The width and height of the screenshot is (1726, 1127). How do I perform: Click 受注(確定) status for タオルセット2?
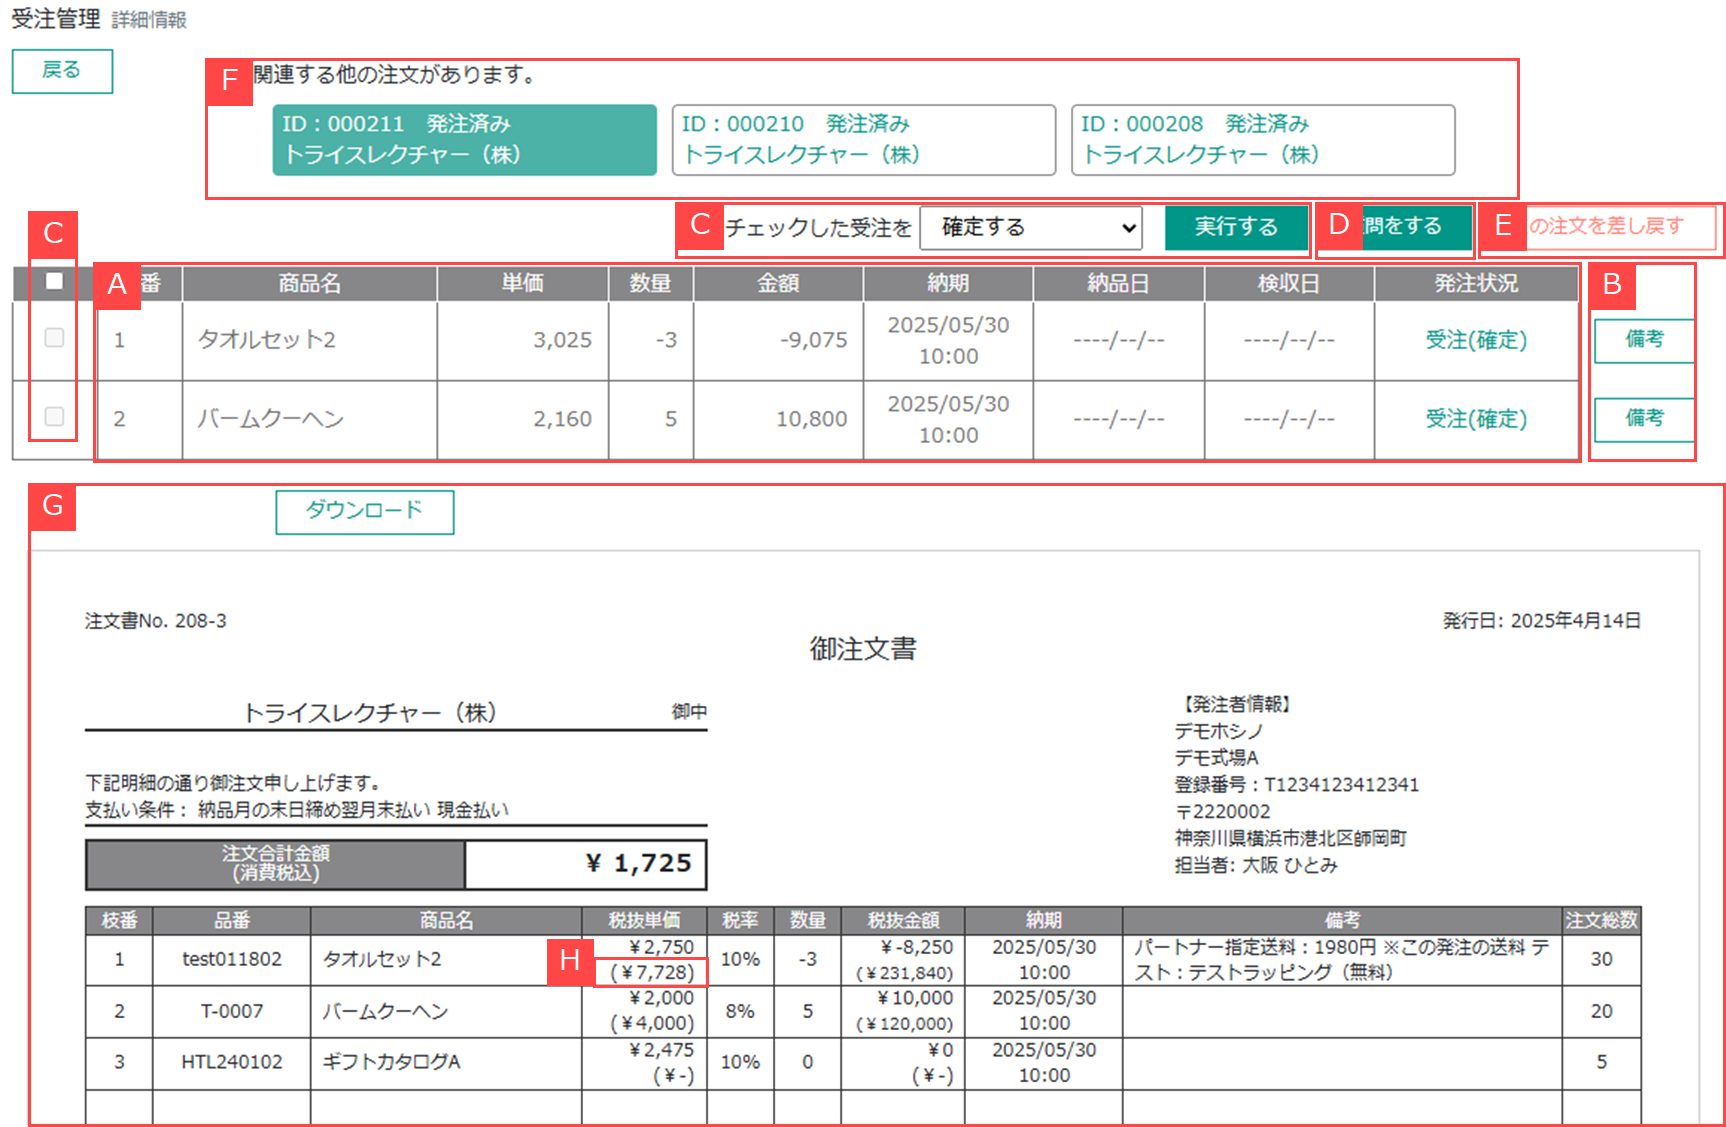[x=1476, y=340]
